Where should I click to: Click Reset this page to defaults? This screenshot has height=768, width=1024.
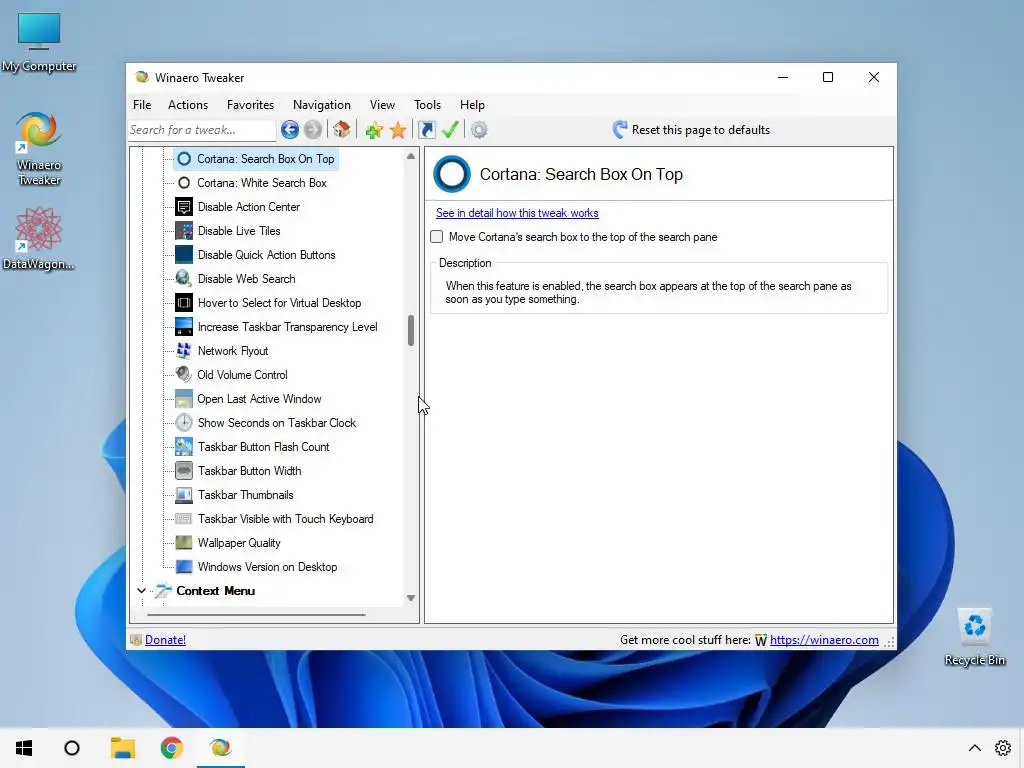pyautogui.click(x=691, y=130)
